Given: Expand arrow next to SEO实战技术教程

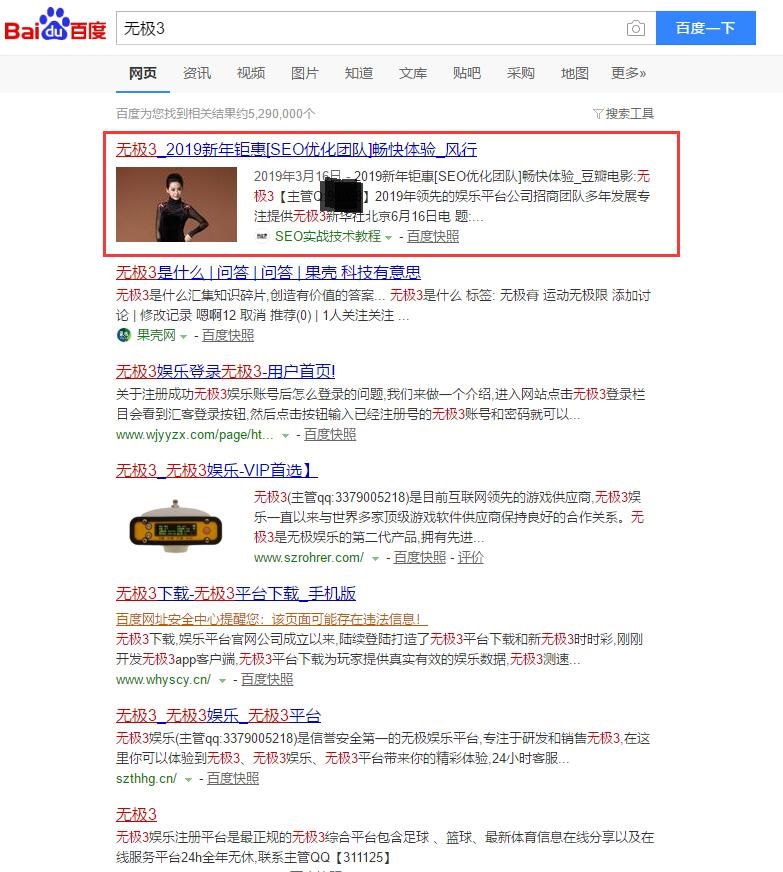Looking at the screenshot, I should pos(388,237).
